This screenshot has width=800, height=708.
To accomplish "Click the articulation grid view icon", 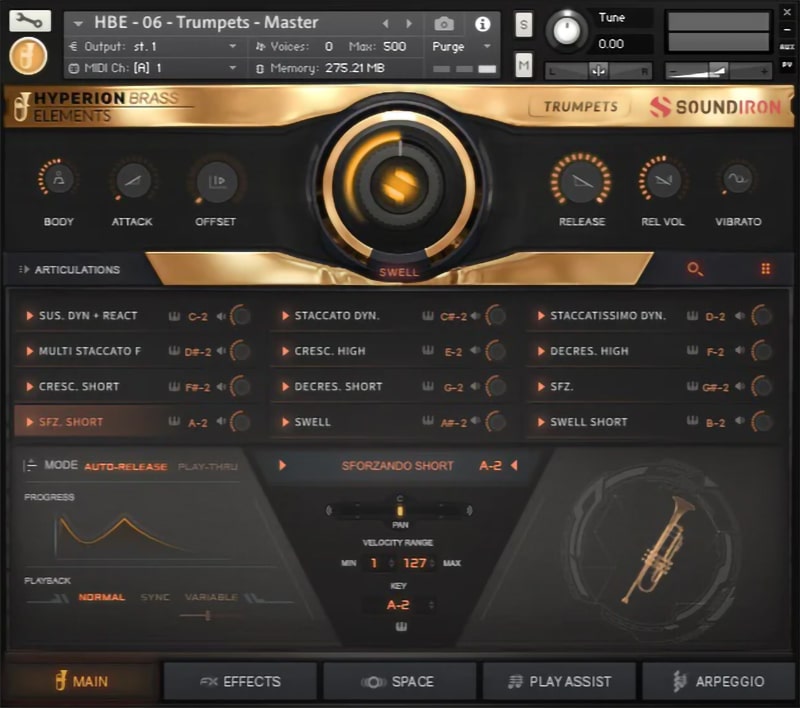I will [x=765, y=269].
